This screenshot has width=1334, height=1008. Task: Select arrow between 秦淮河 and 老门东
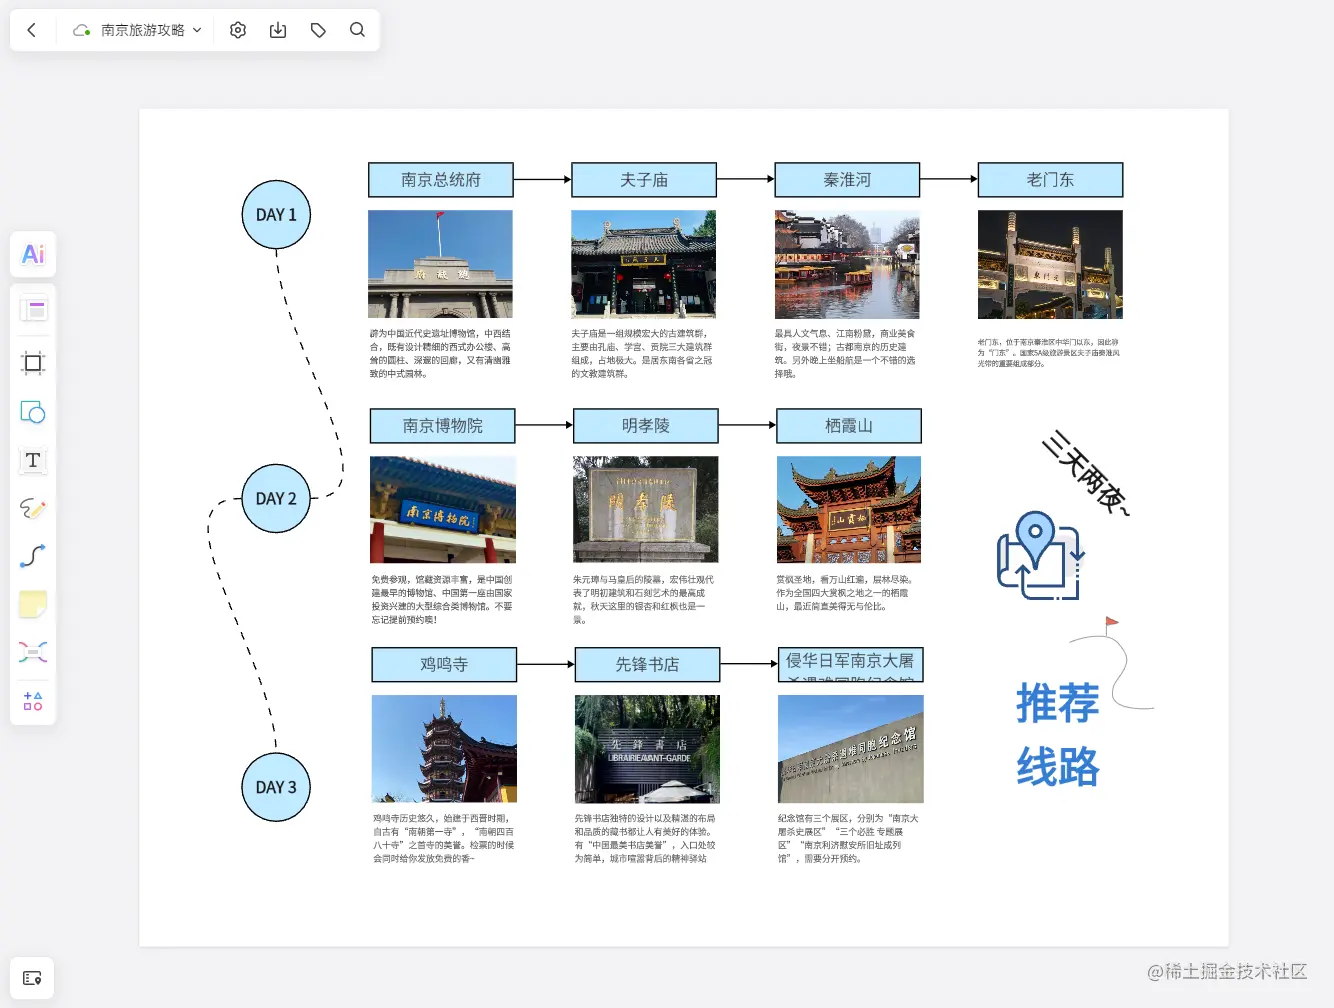(949, 180)
